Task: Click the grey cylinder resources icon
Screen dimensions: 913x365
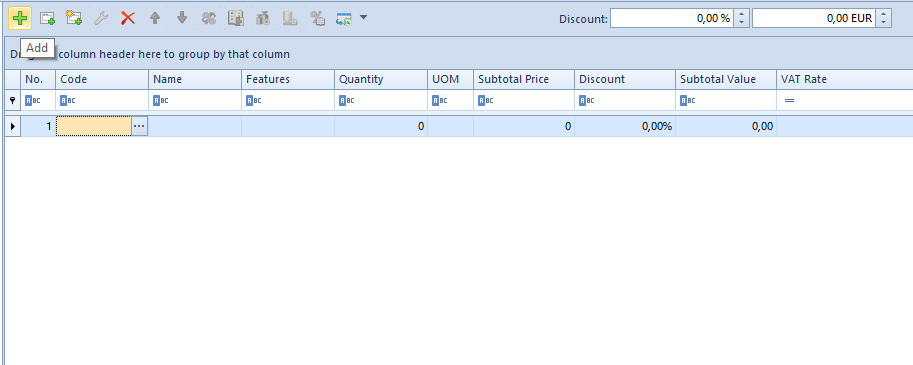Action: (290, 19)
